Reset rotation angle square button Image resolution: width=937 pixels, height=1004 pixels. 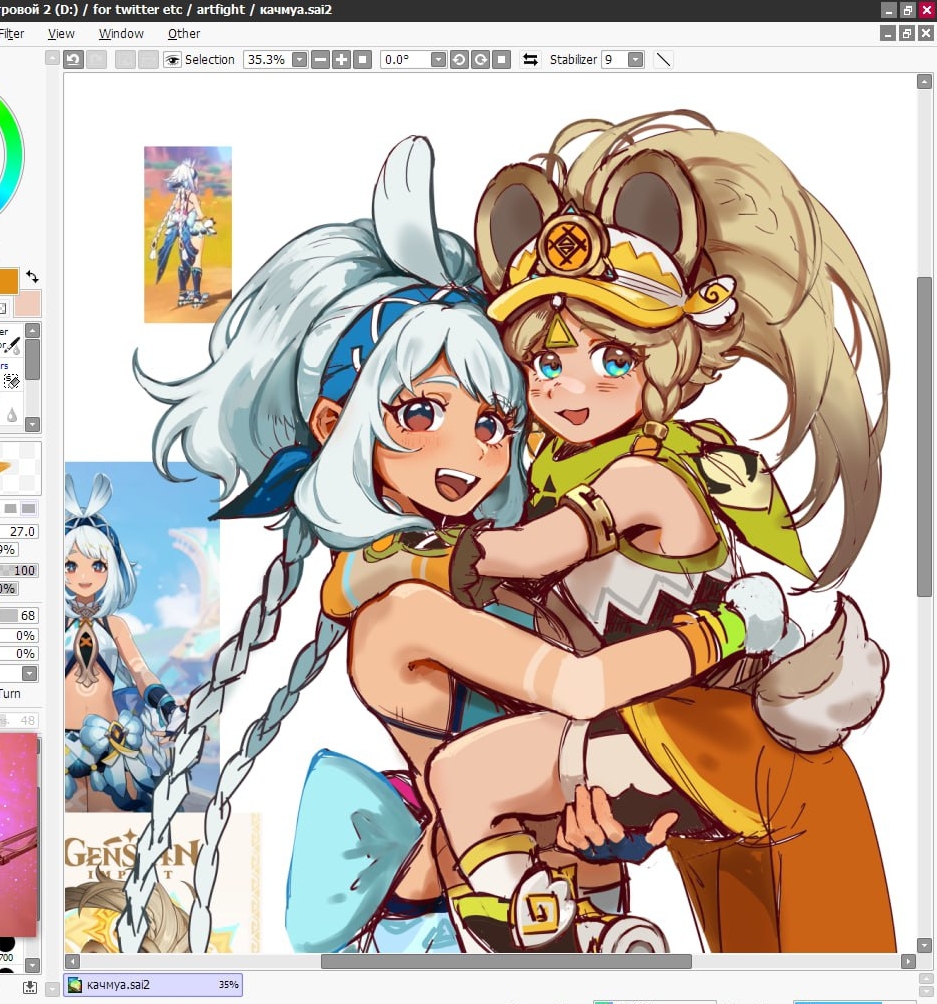[x=502, y=60]
